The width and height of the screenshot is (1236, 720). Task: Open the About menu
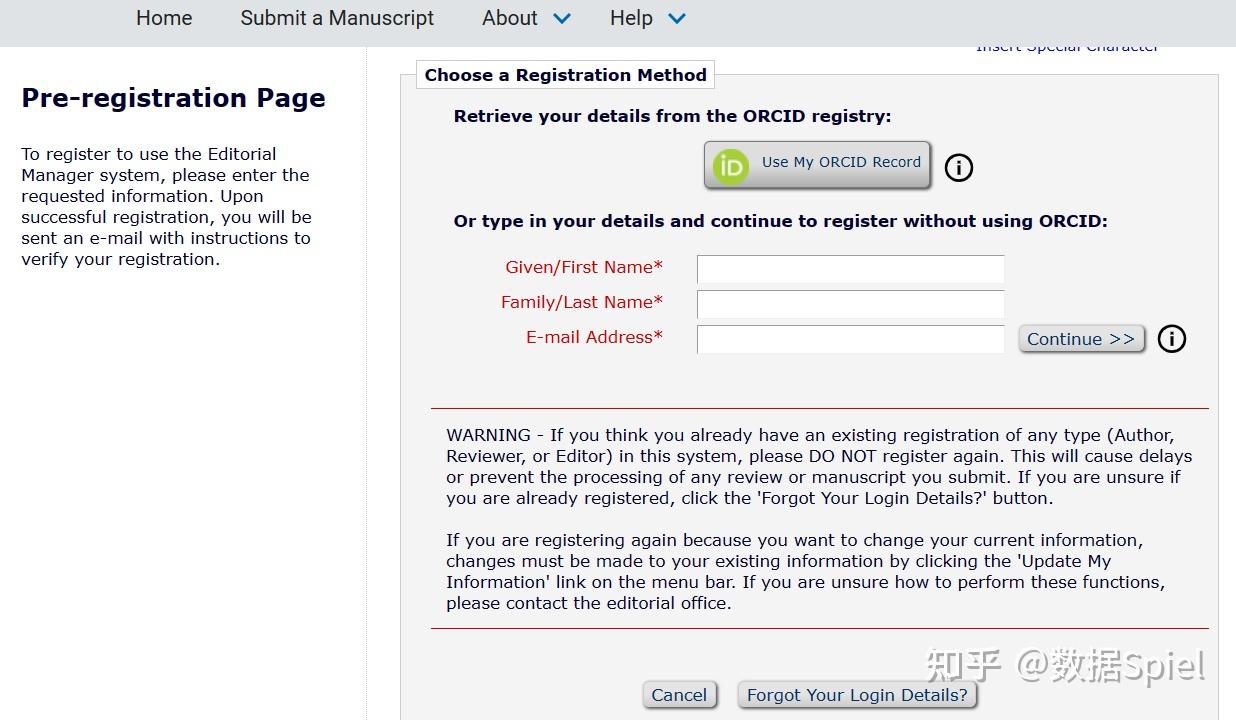[510, 18]
